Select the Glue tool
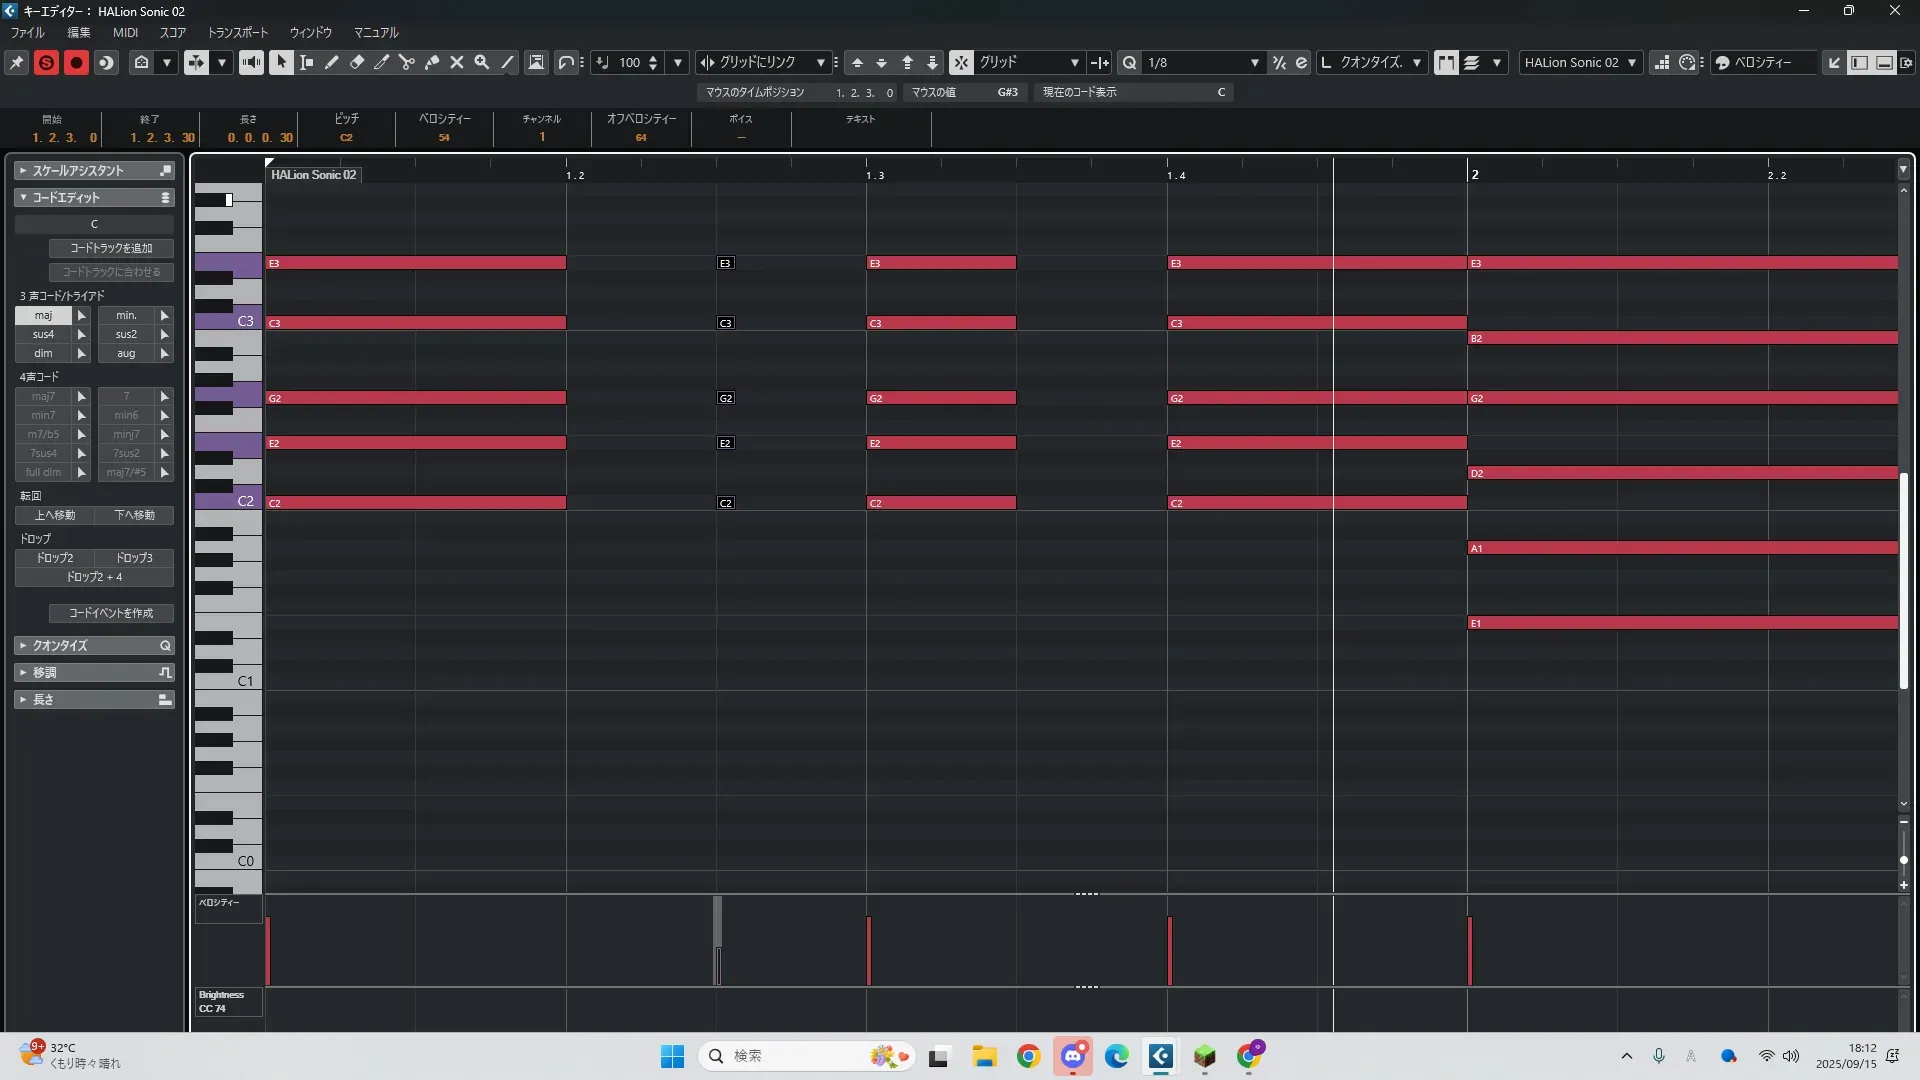1920x1080 pixels. coord(432,62)
